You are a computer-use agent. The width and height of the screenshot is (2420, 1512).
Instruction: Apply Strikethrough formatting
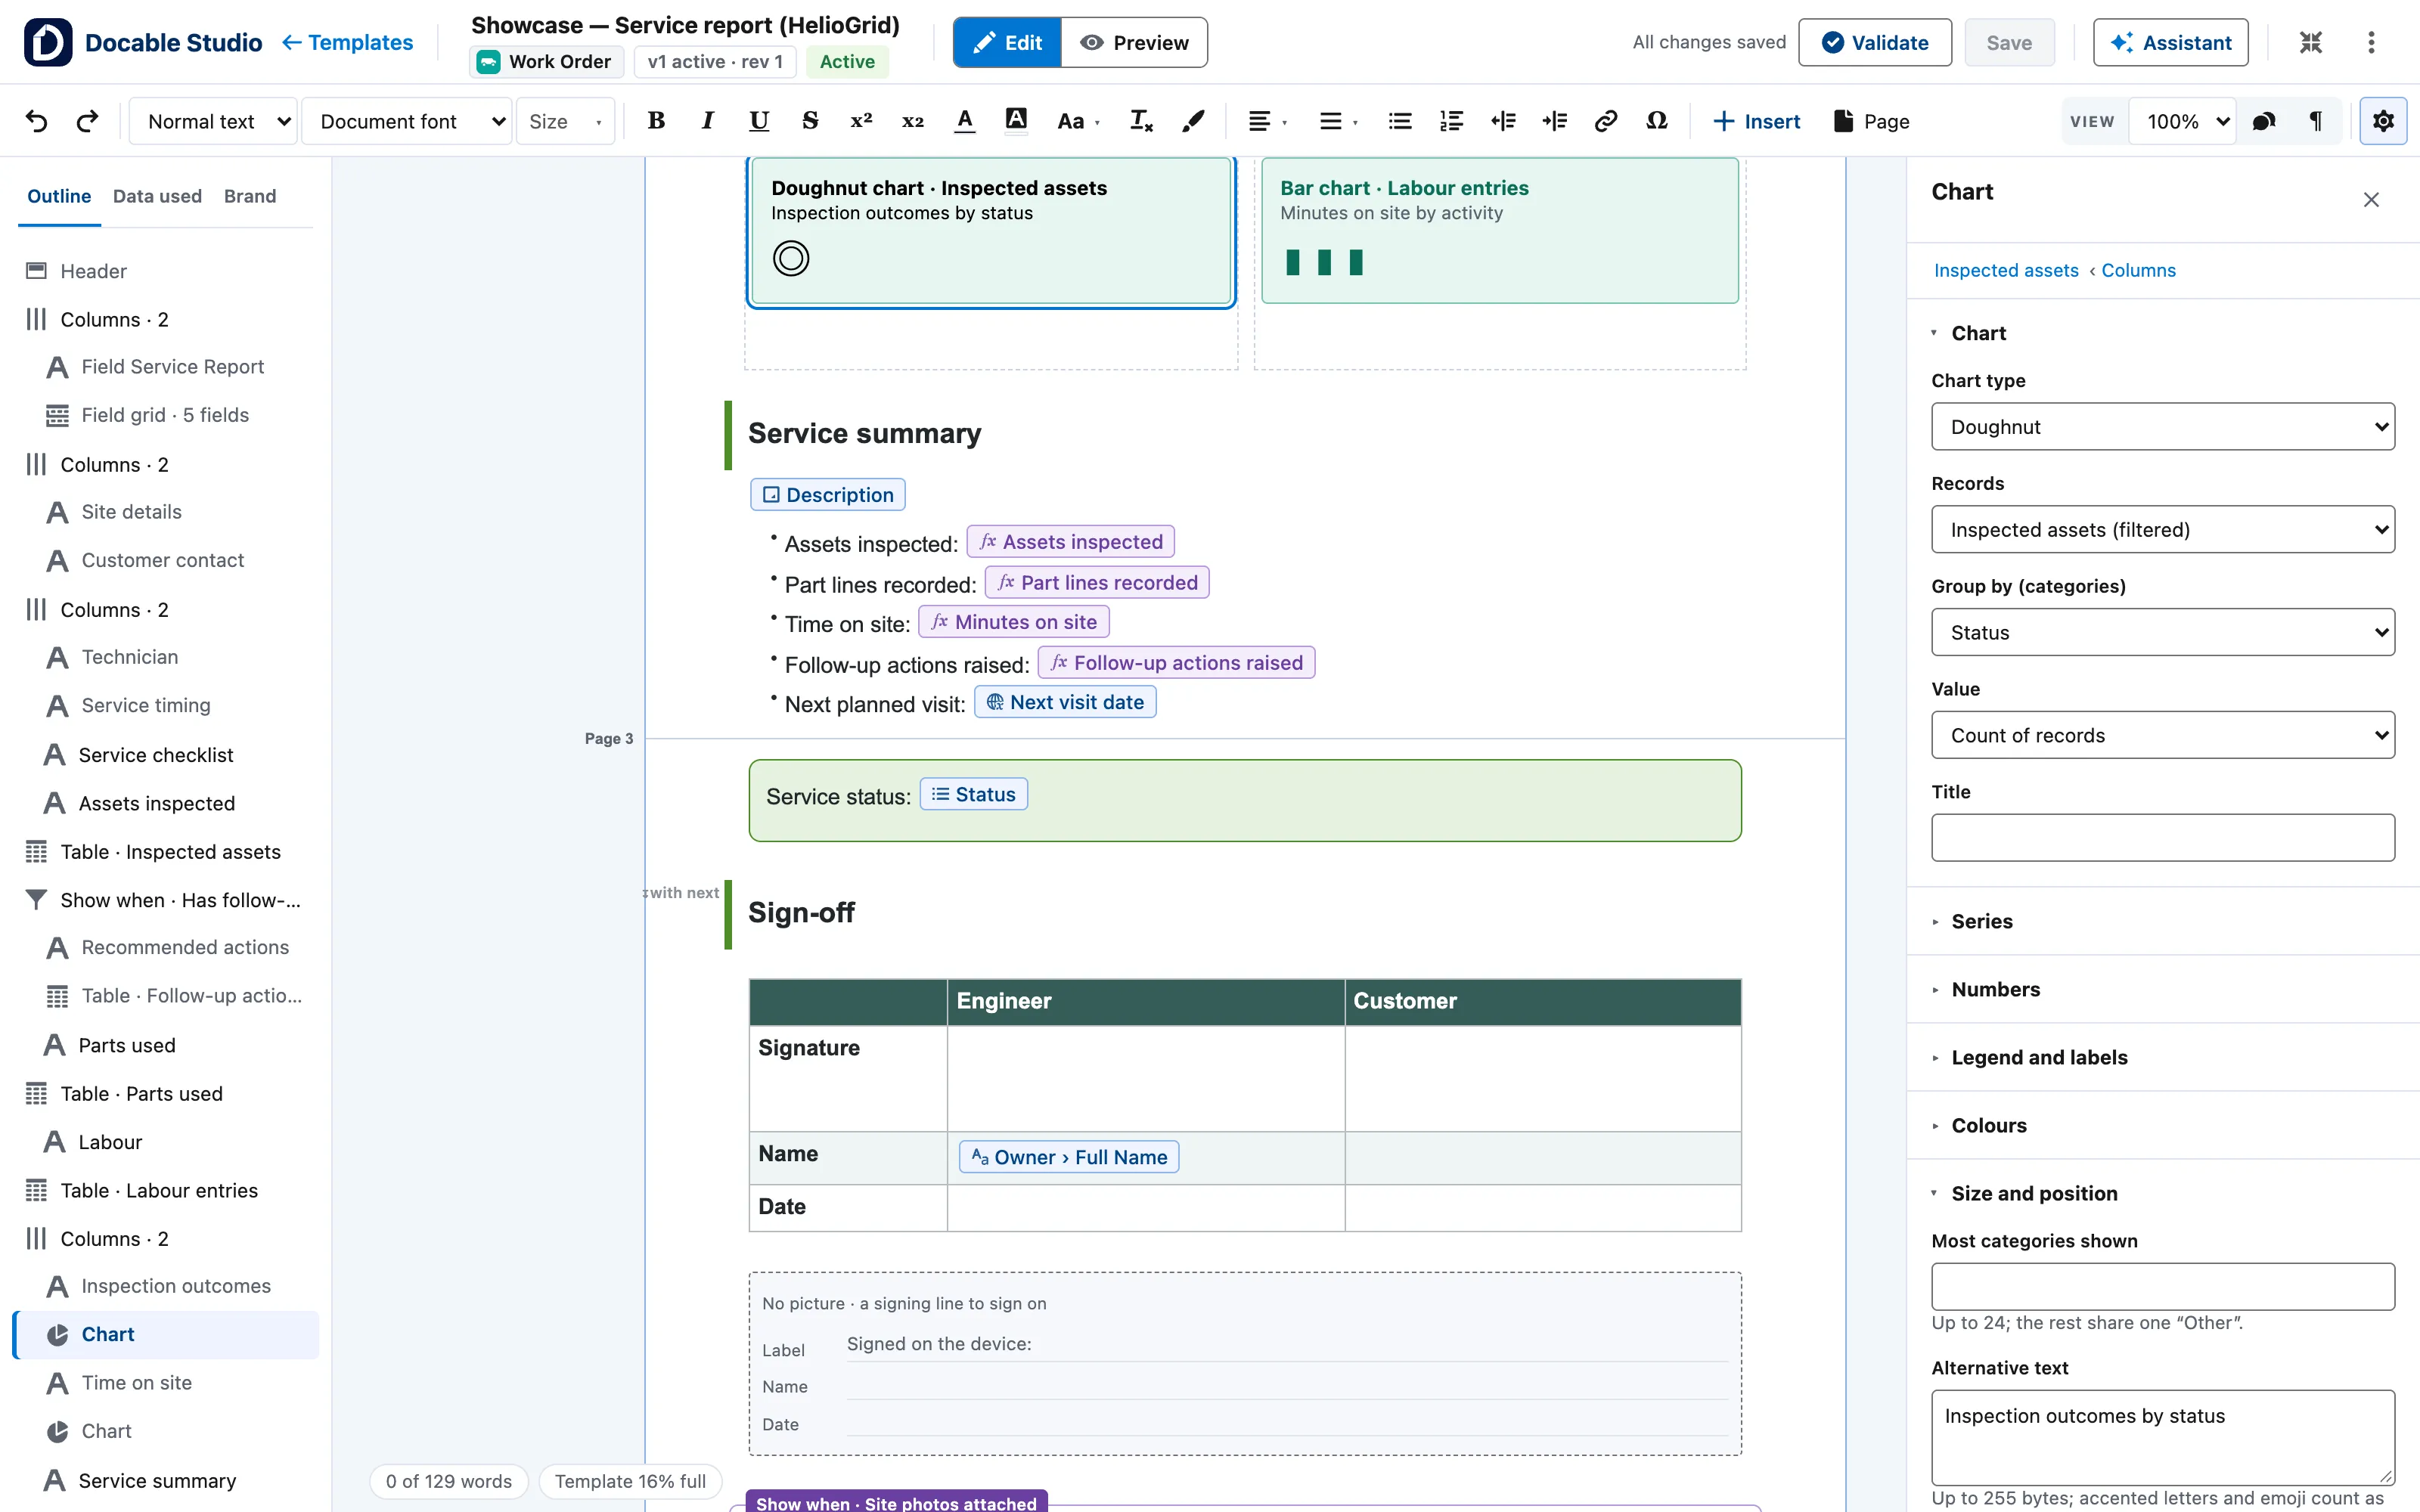point(810,121)
